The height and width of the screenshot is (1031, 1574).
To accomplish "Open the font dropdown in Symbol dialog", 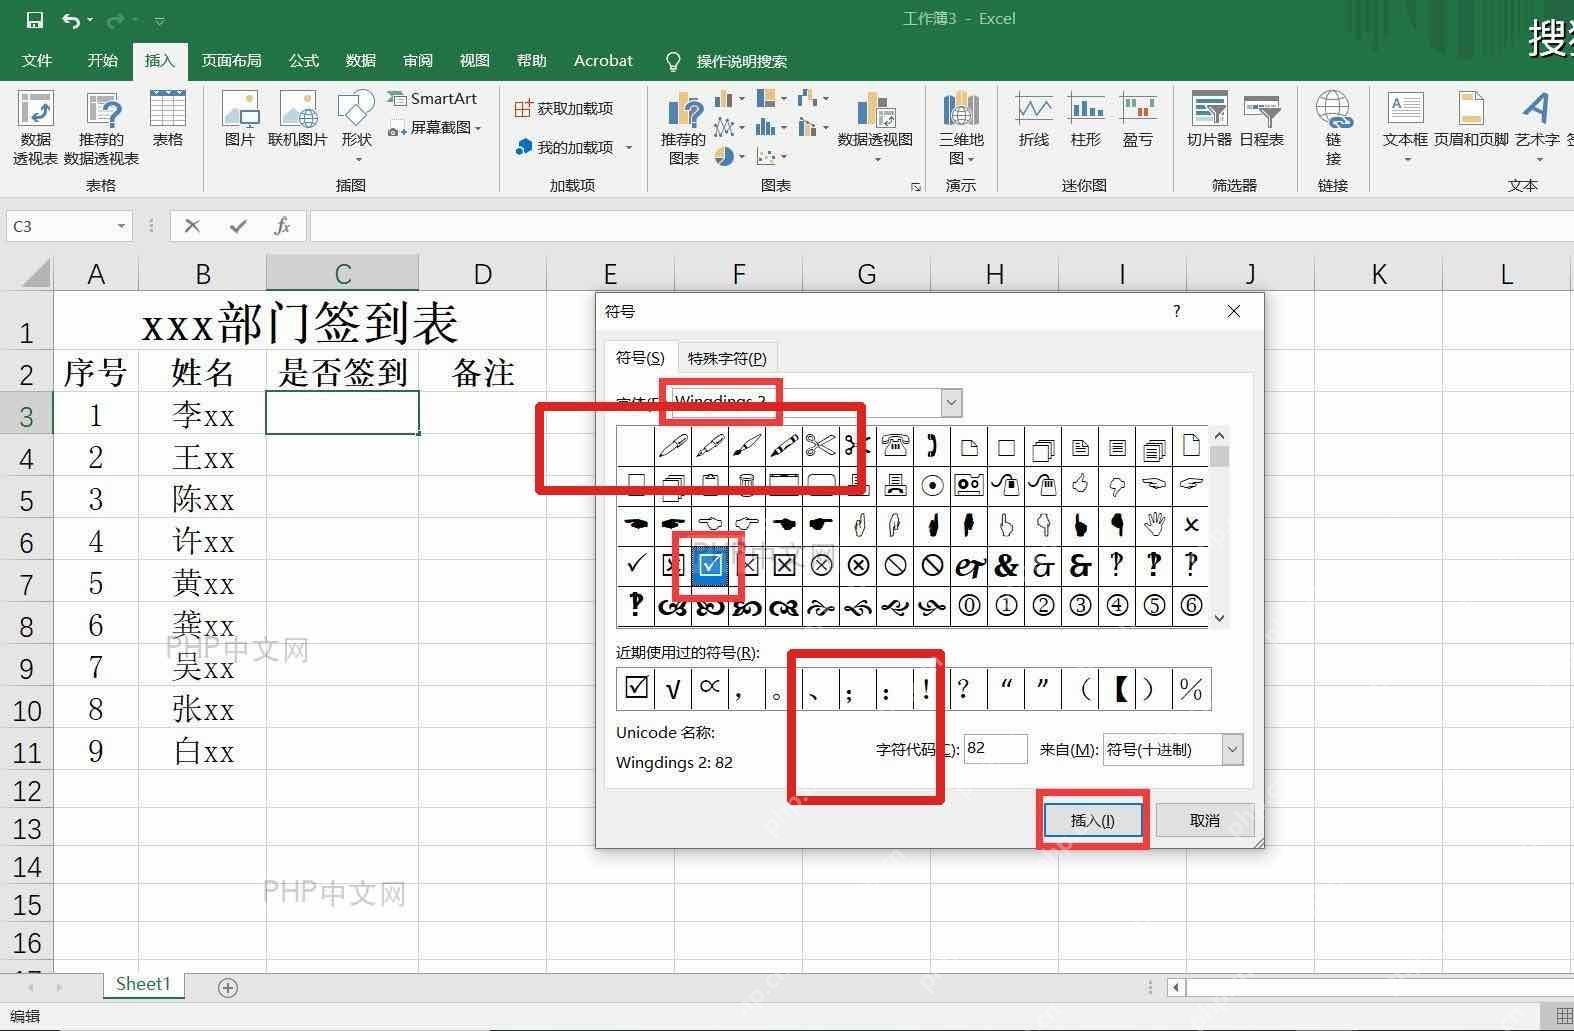I will 951,402.
